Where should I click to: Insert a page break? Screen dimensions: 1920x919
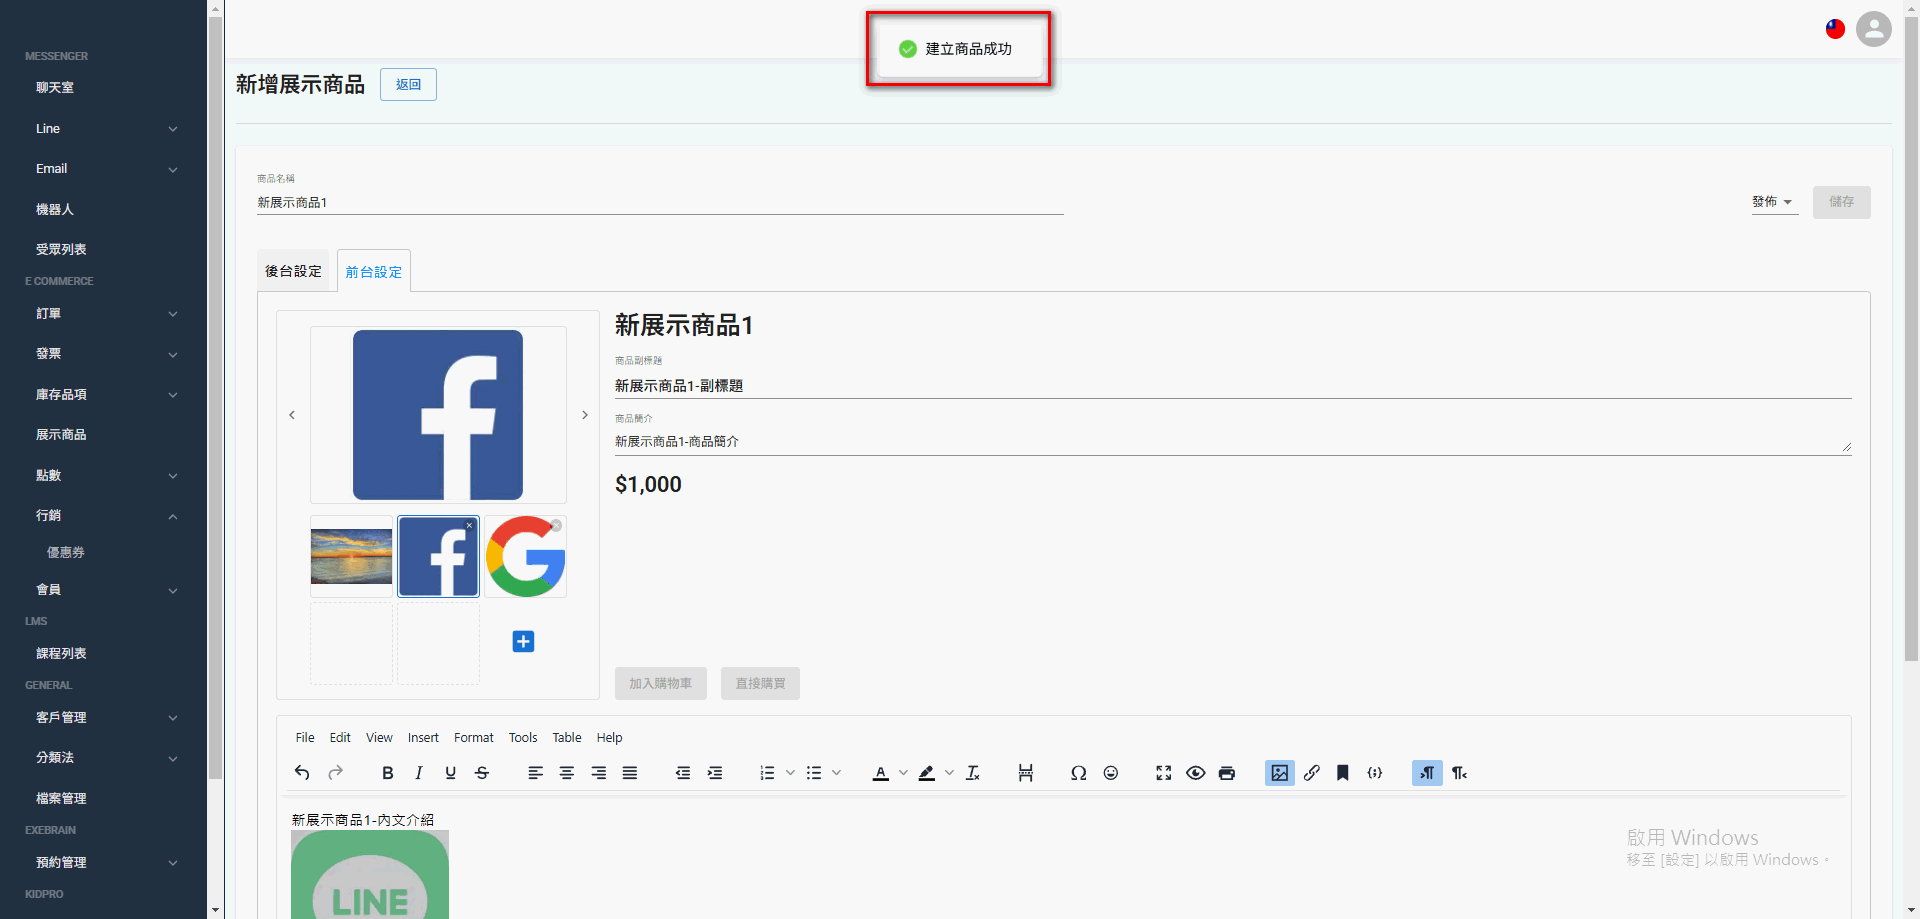(x=1026, y=773)
